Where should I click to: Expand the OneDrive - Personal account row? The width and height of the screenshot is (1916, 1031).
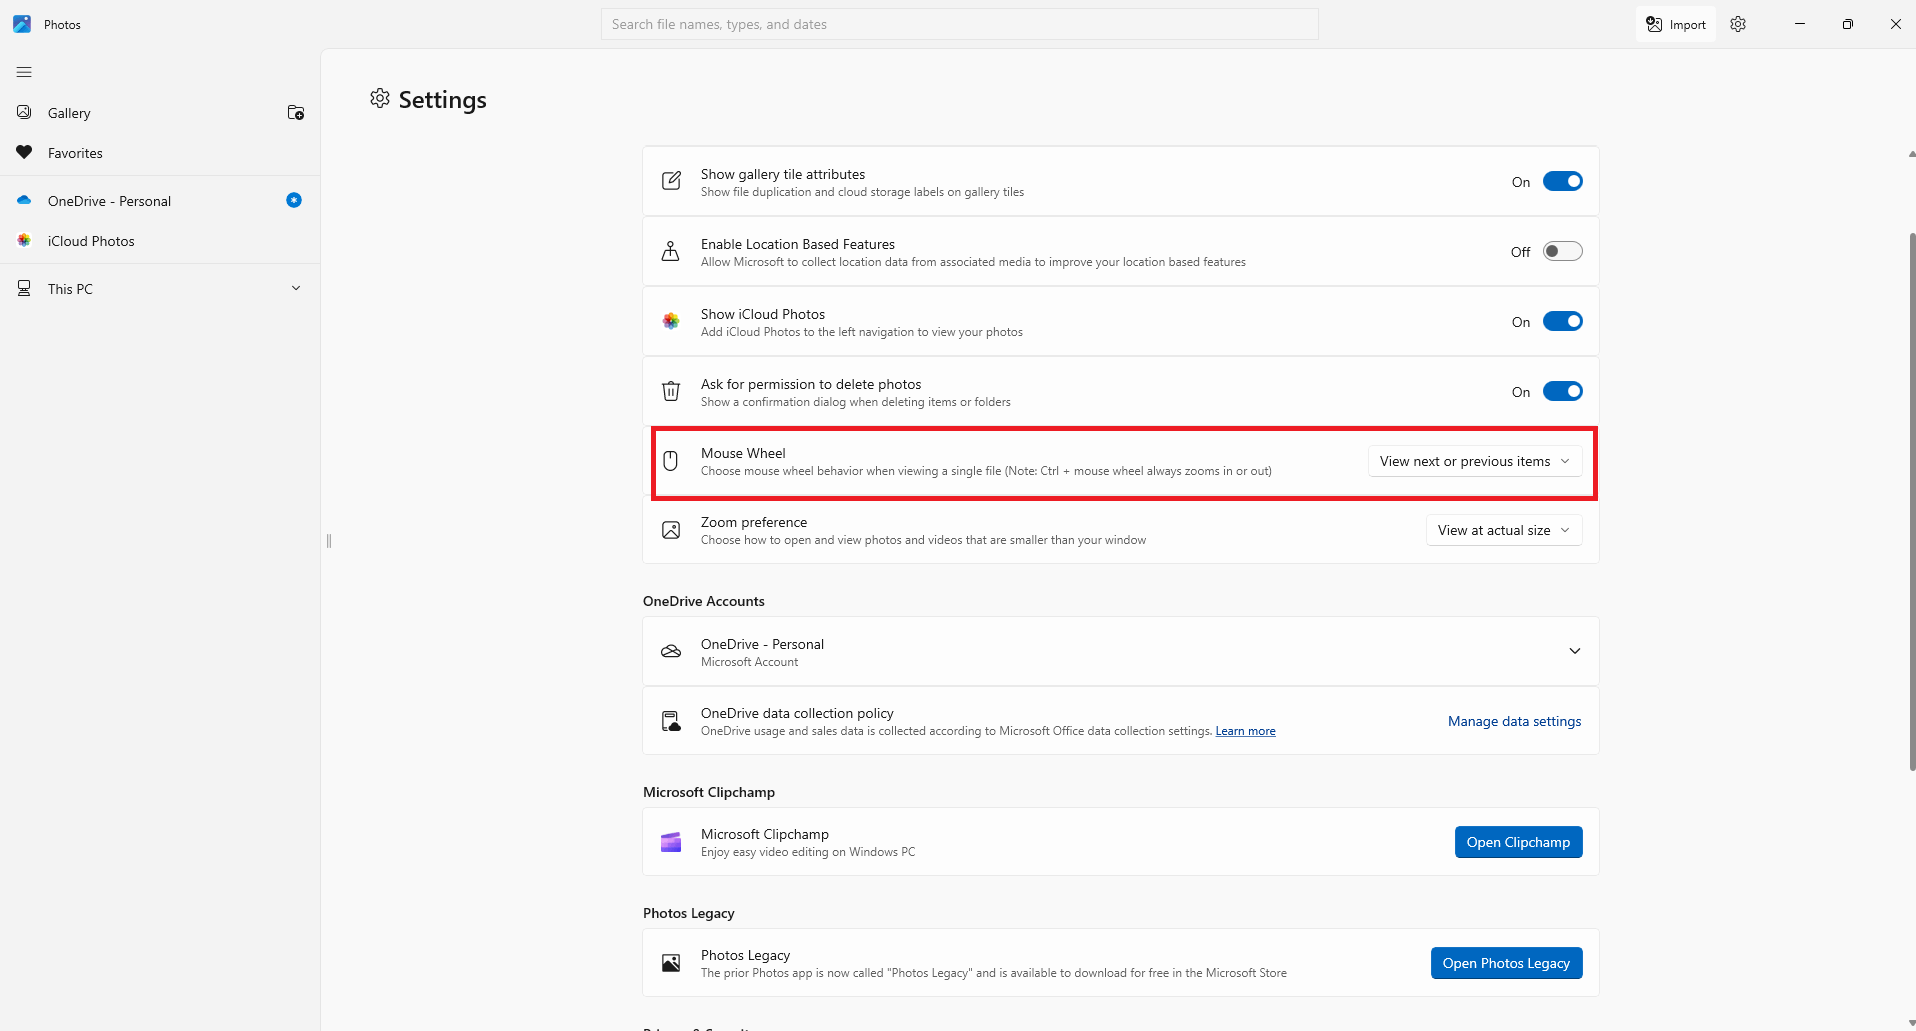click(x=1575, y=652)
